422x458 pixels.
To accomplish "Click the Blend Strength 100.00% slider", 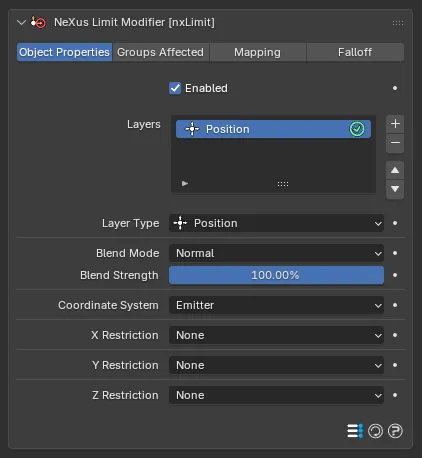I will [276, 275].
